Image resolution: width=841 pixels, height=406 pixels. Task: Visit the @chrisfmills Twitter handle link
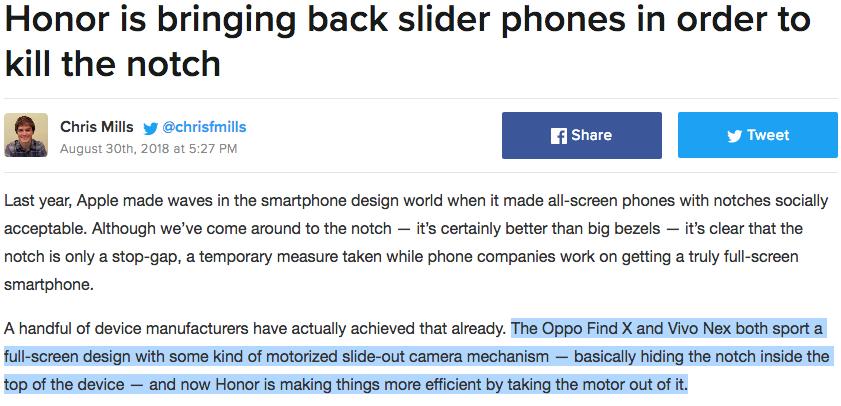point(204,127)
